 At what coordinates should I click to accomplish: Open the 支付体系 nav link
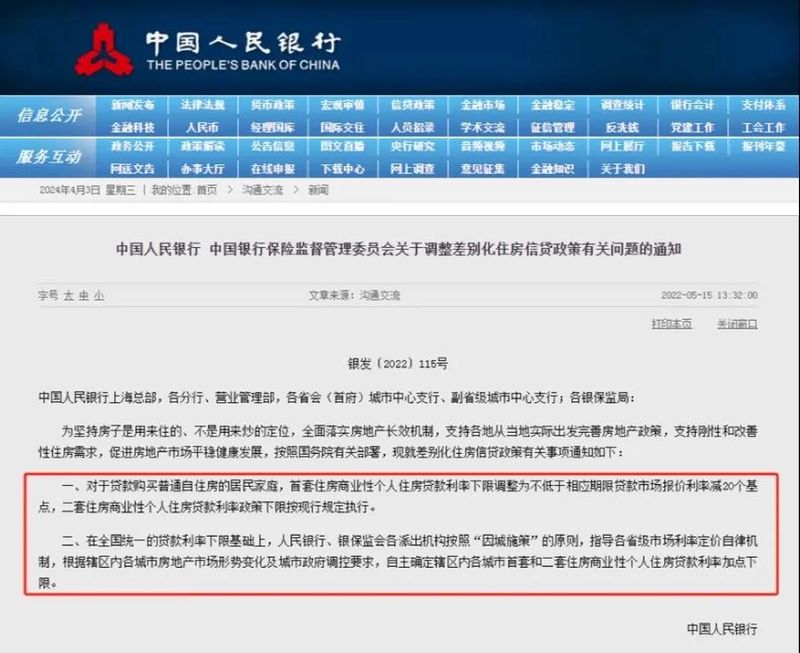(763, 105)
